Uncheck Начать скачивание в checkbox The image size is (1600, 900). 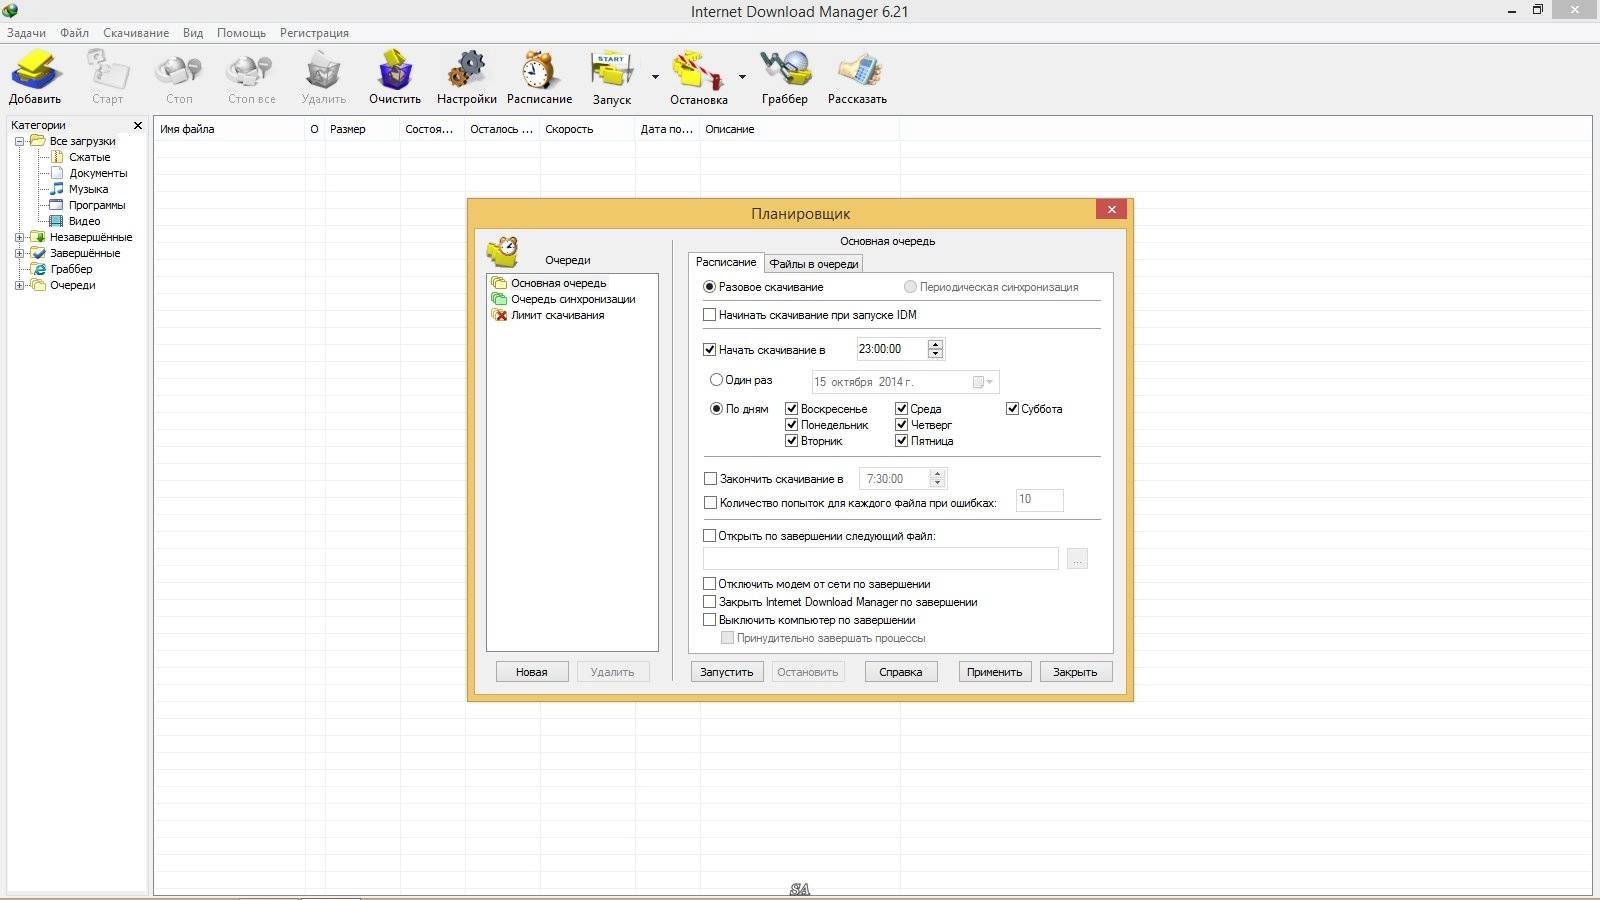point(710,350)
